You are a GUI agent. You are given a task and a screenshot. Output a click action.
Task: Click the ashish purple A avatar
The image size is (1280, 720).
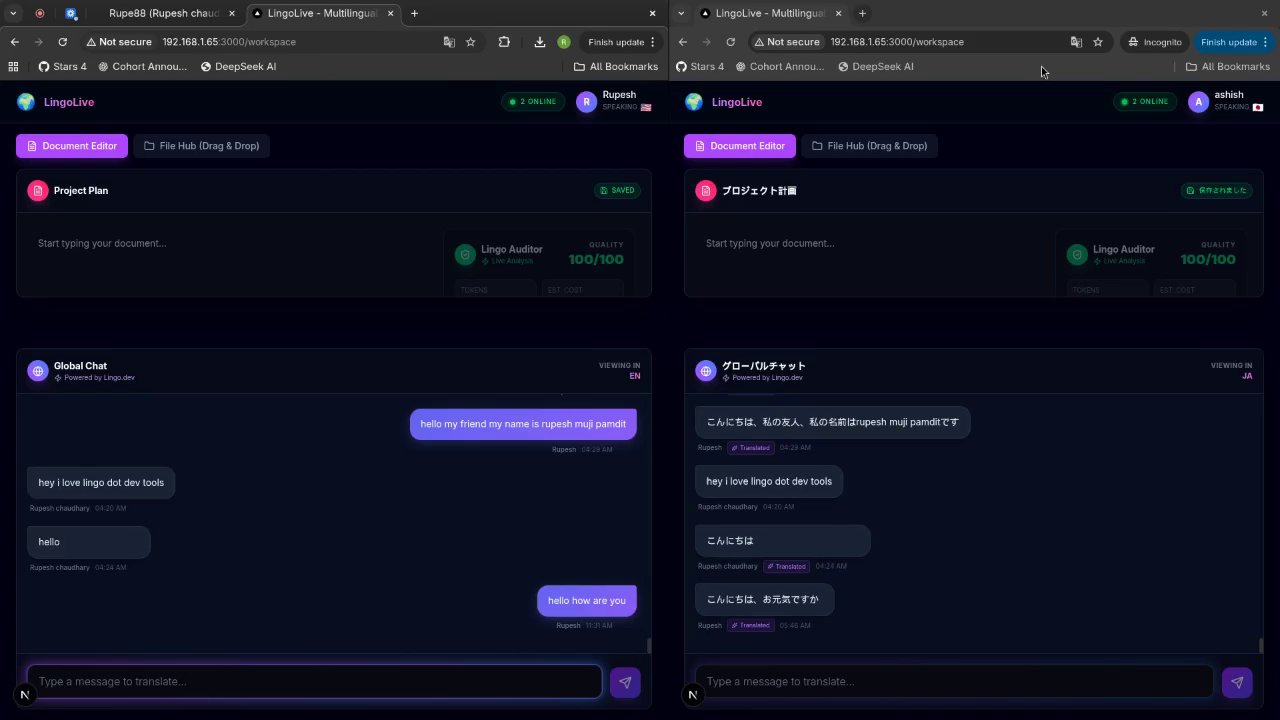(1198, 102)
